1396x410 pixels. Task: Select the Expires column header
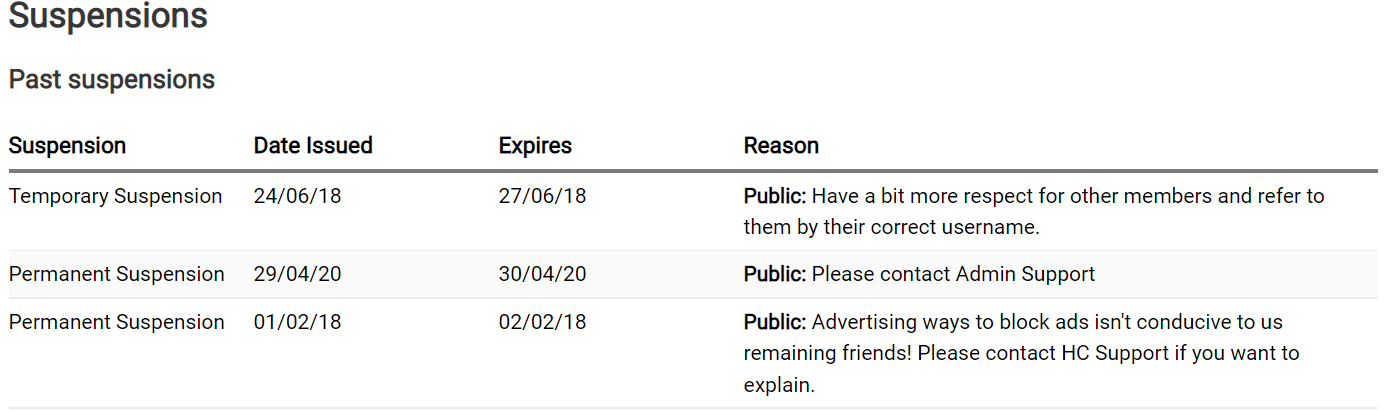[x=535, y=145]
